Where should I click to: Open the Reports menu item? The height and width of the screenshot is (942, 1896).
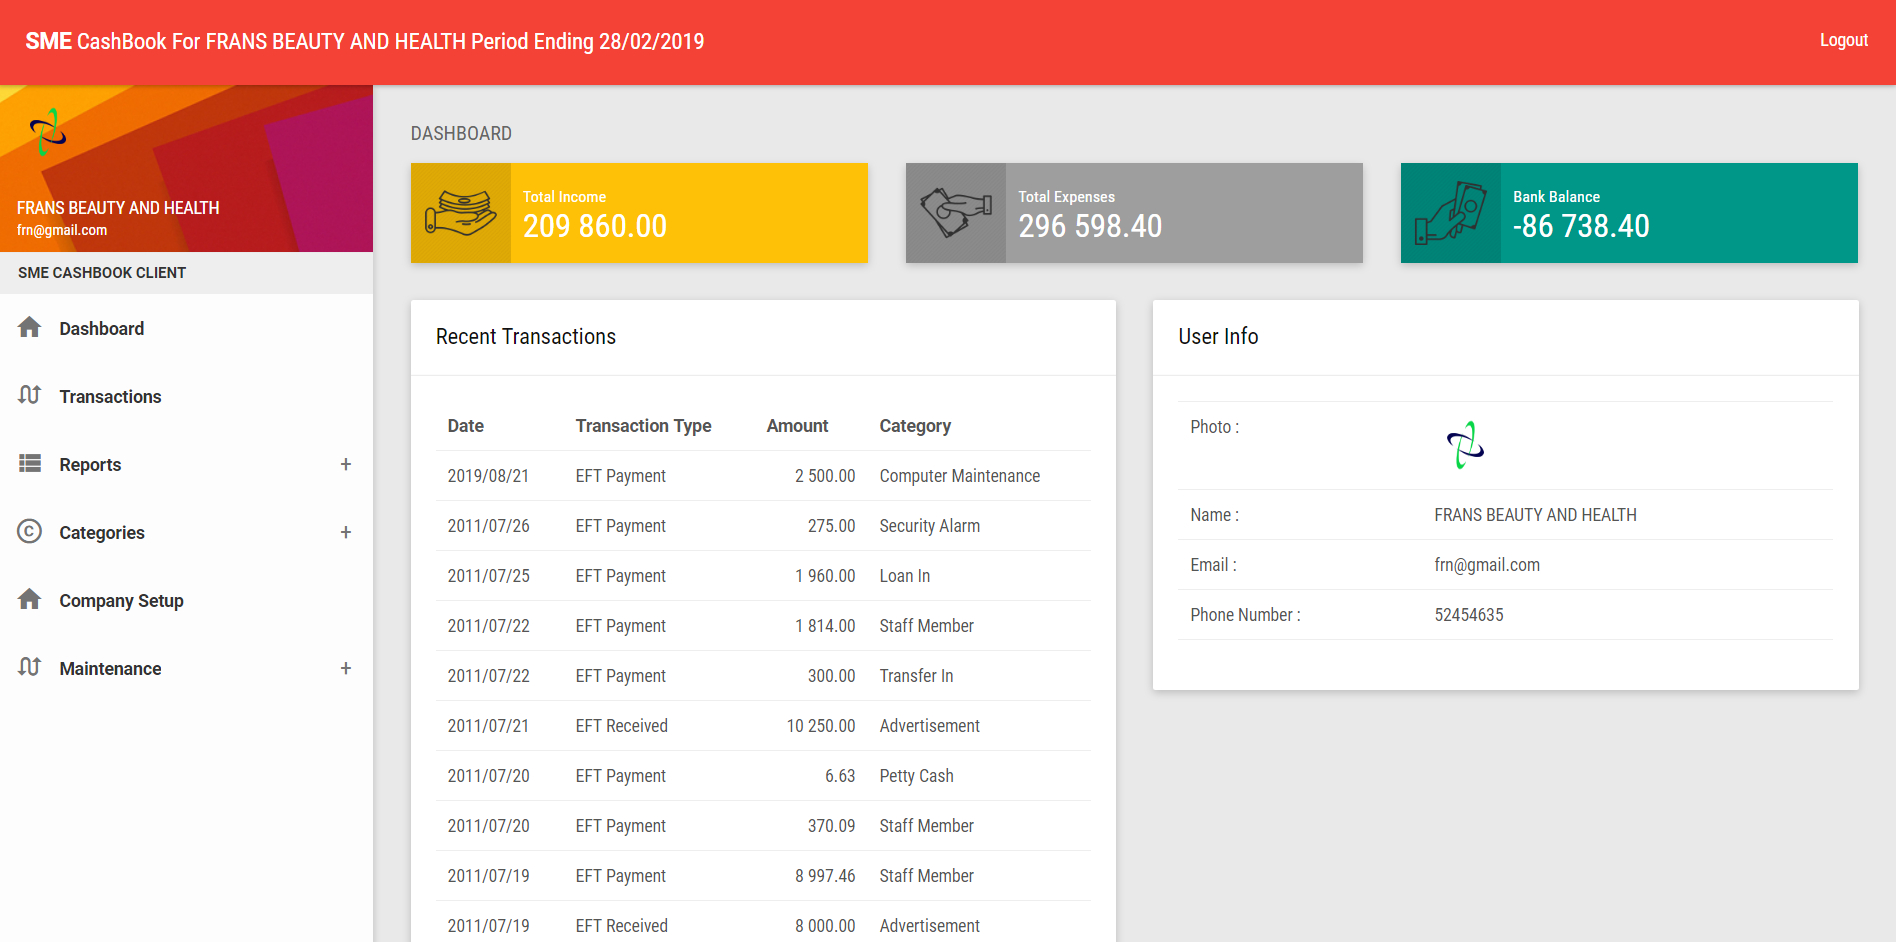click(186, 464)
